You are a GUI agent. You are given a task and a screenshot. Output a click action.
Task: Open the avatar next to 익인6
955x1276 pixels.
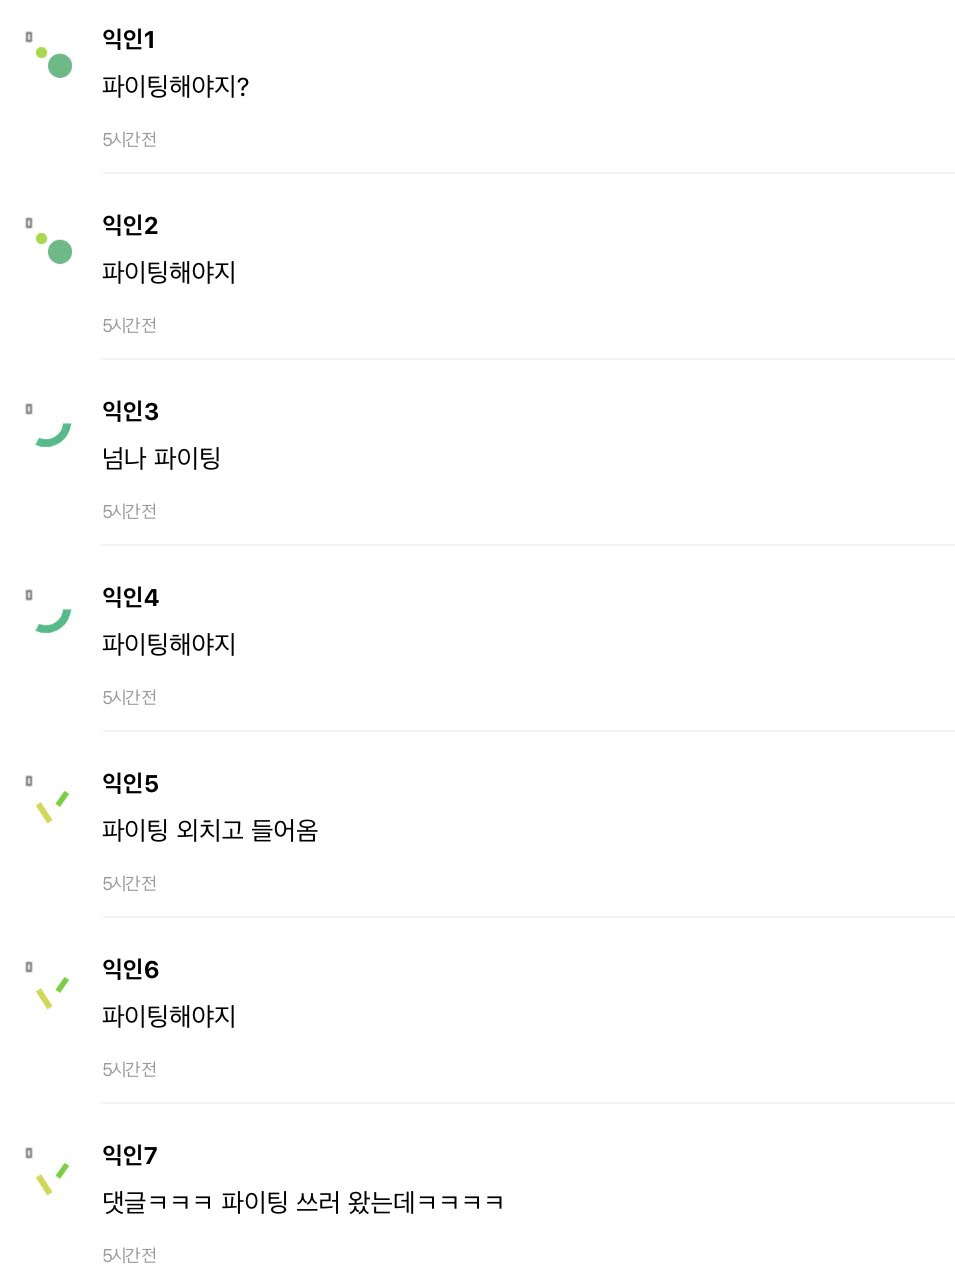click(x=52, y=992)
